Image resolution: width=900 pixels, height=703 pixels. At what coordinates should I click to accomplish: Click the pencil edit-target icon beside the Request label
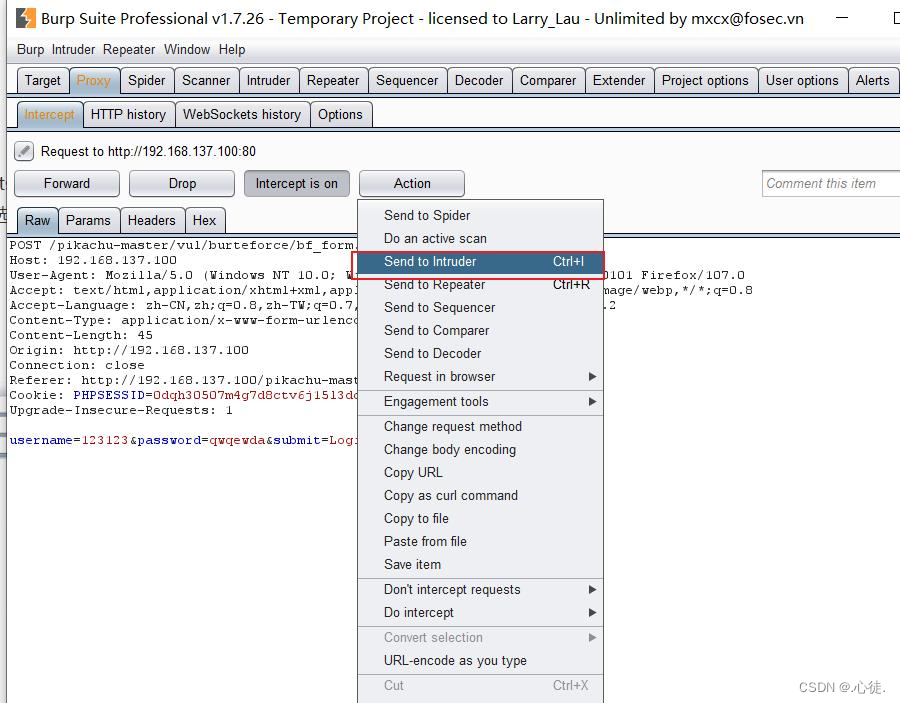(x=24, y=152)
